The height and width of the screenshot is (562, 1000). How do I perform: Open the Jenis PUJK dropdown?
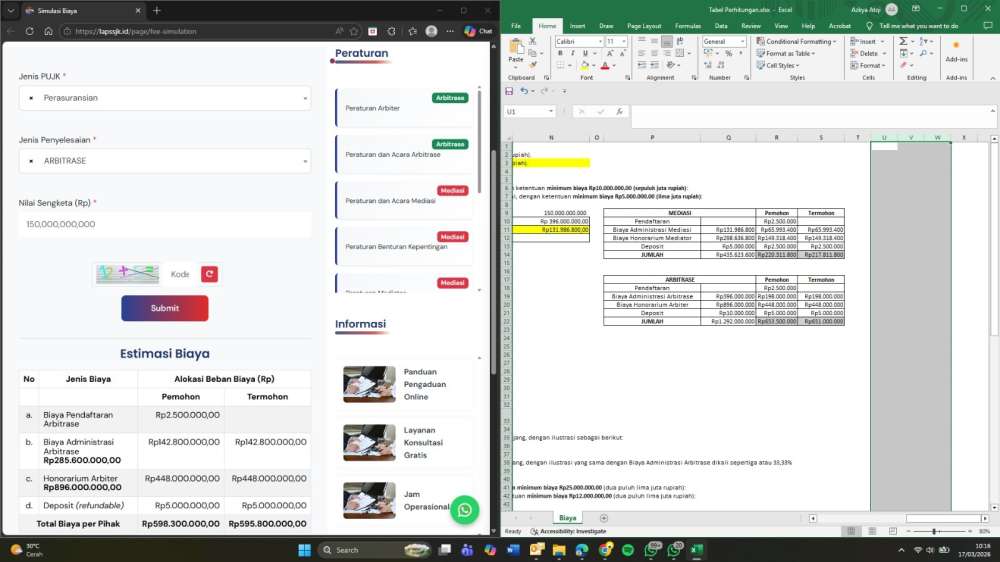(x=165, y=98)
